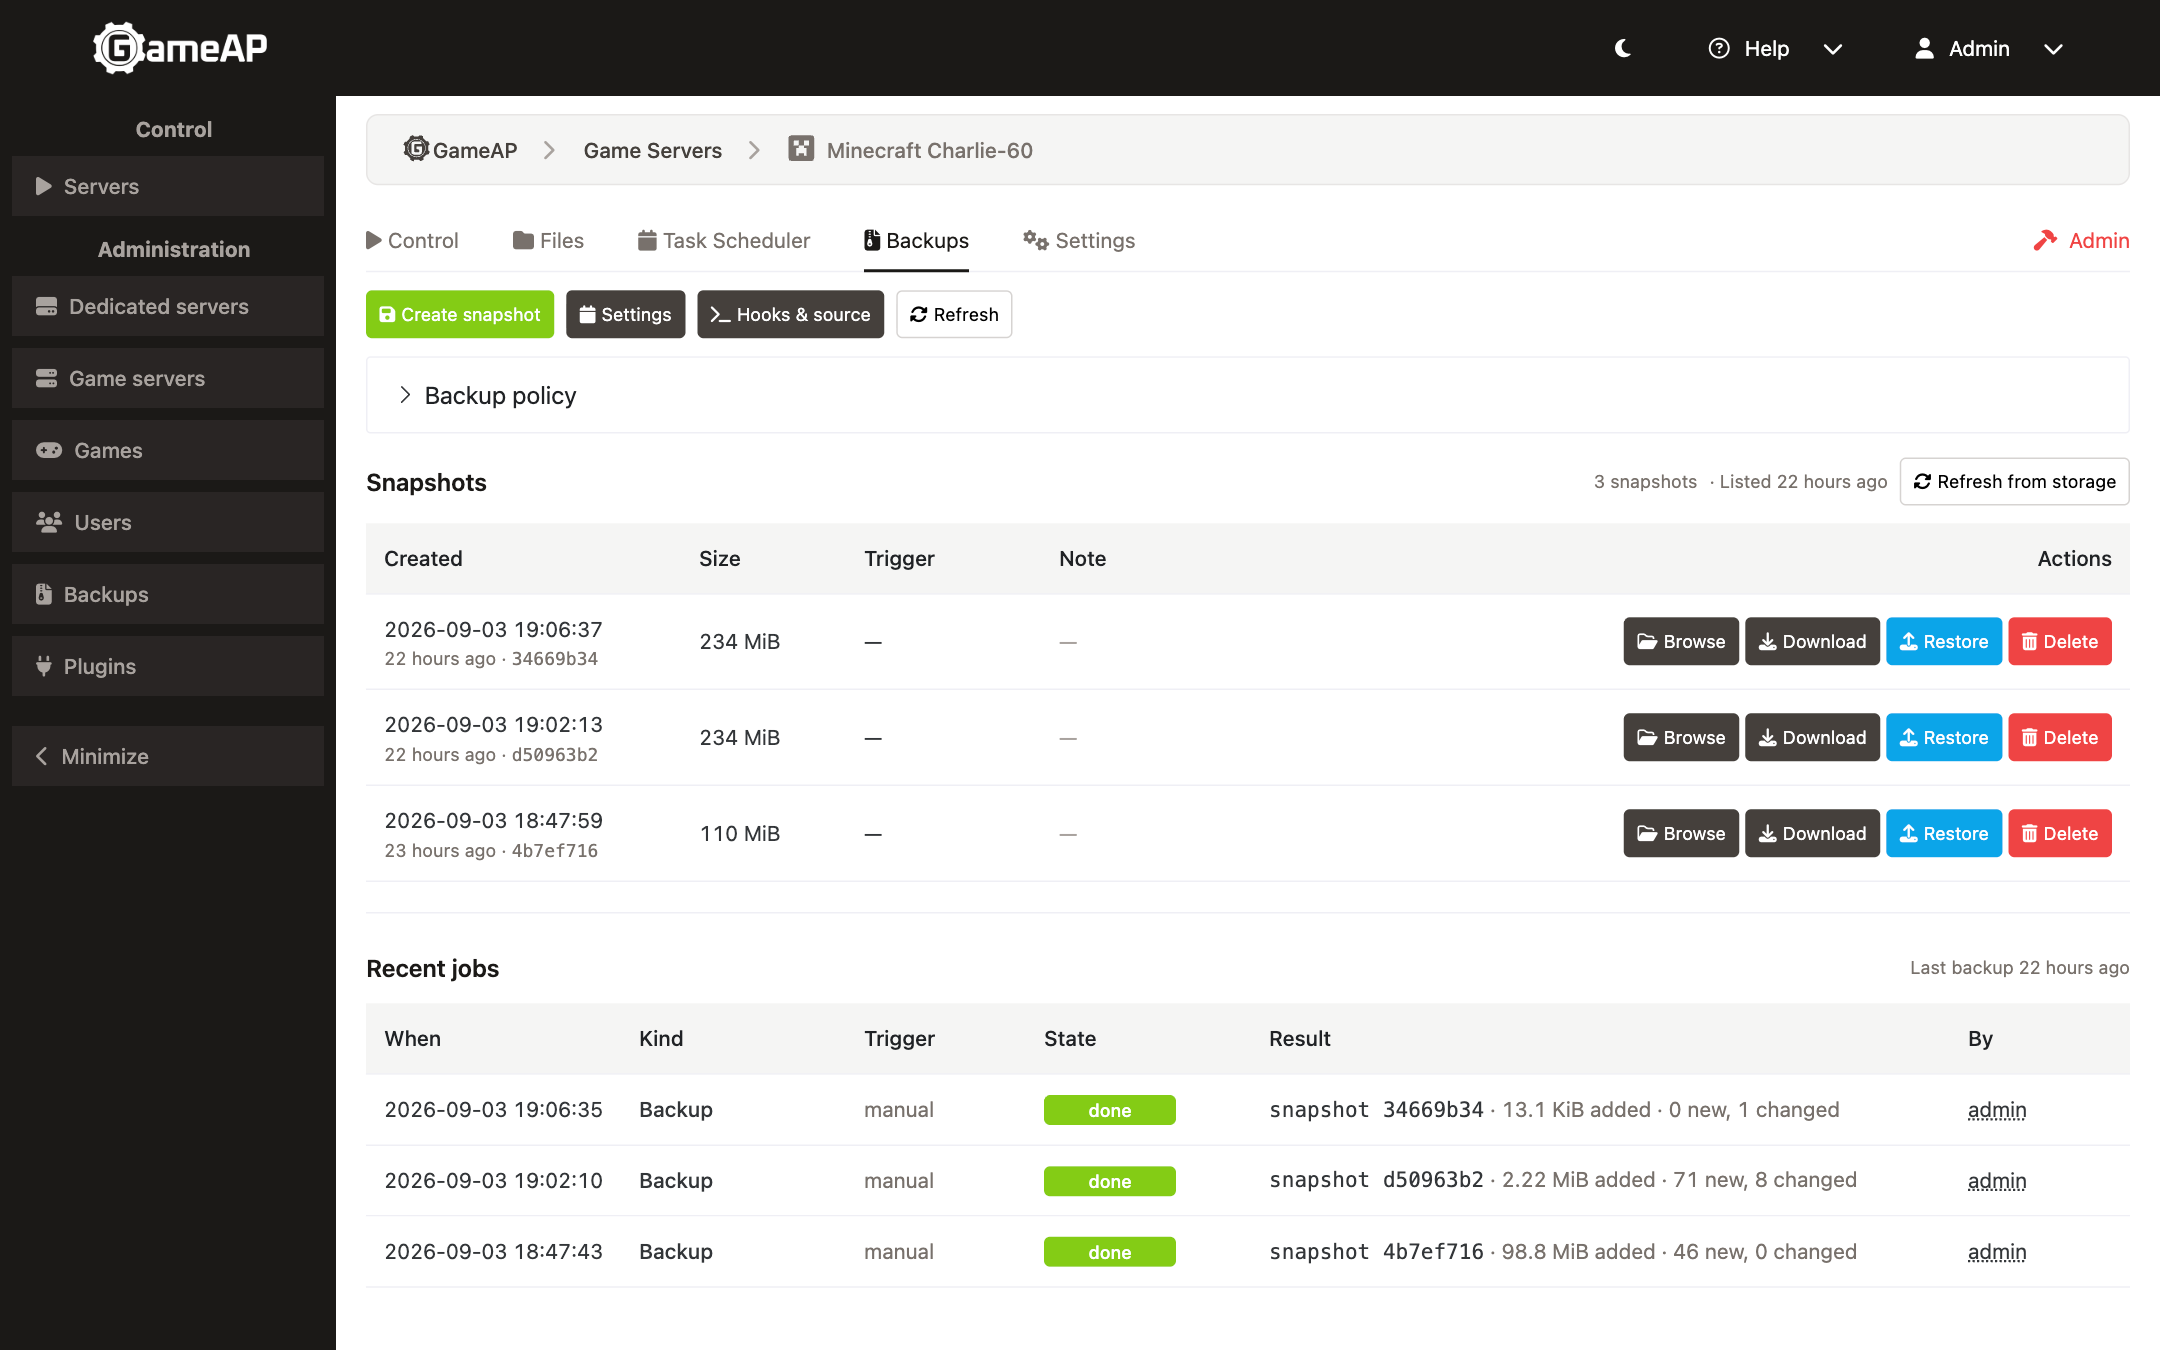Click the GameAP logo in header
Image resolution: width=2160 pixels, height=1350 pixels.
(x=180, y=48)
